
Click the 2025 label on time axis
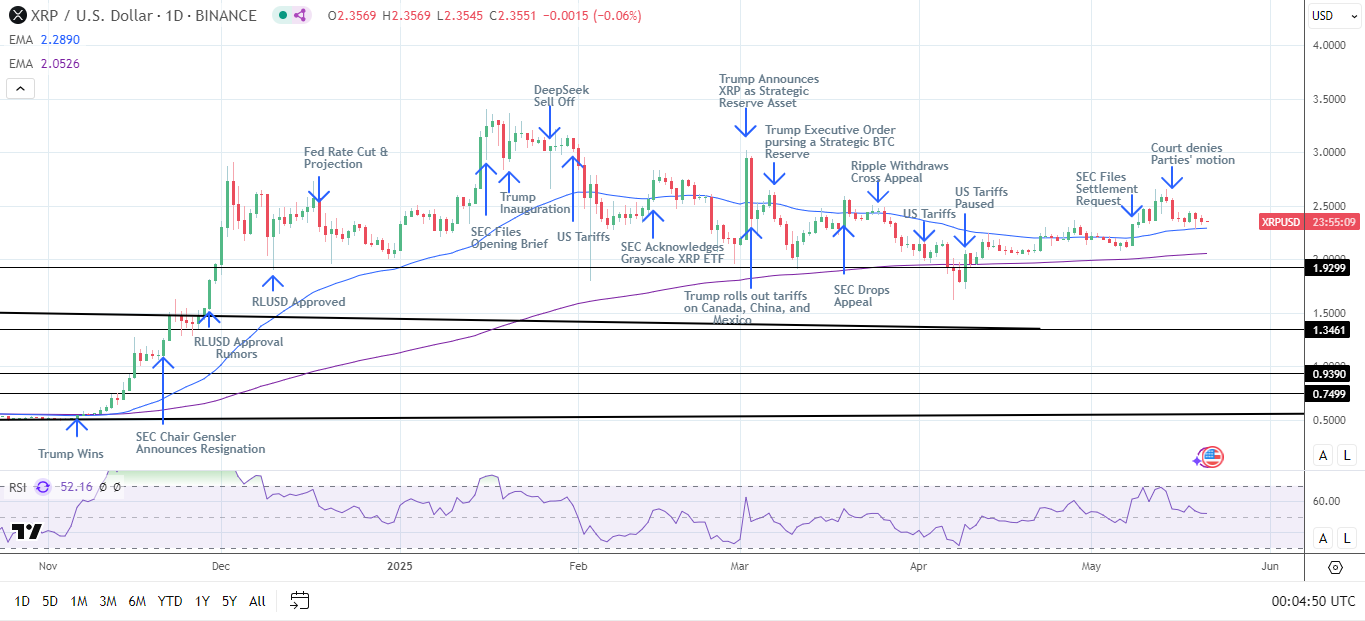tap(401, 566)
